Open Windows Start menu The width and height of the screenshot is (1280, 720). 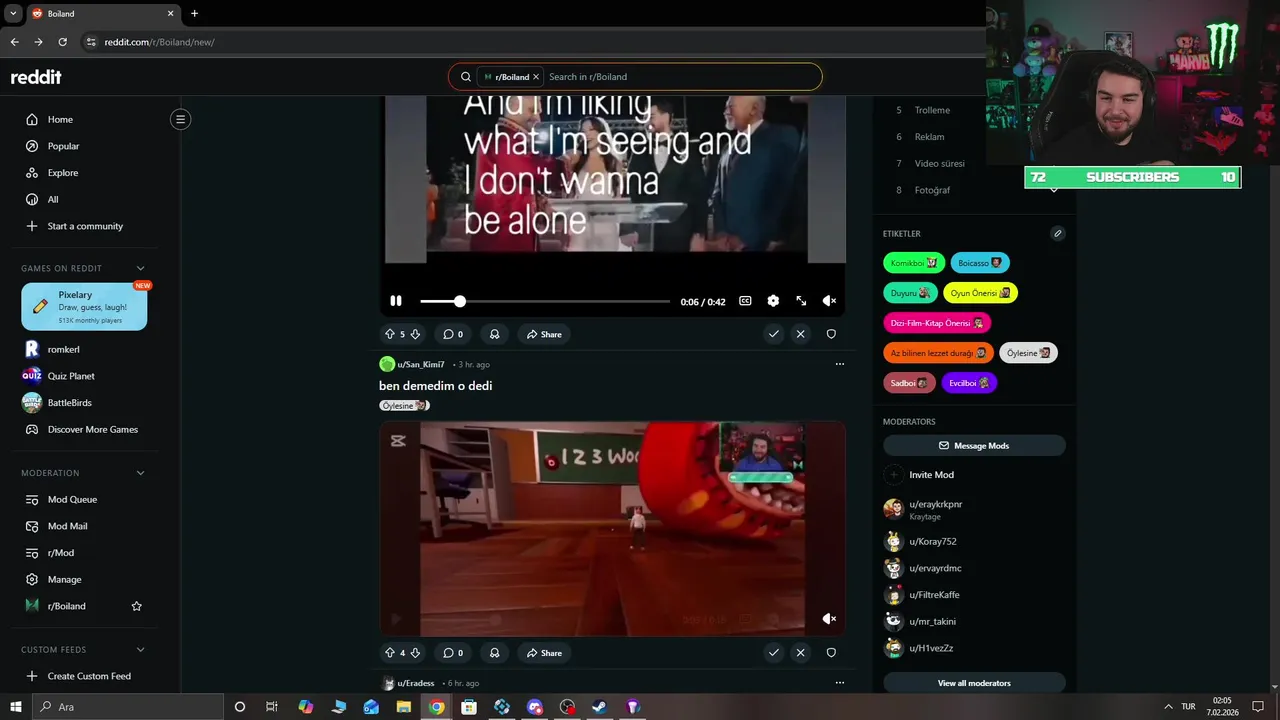click(15, 707)
